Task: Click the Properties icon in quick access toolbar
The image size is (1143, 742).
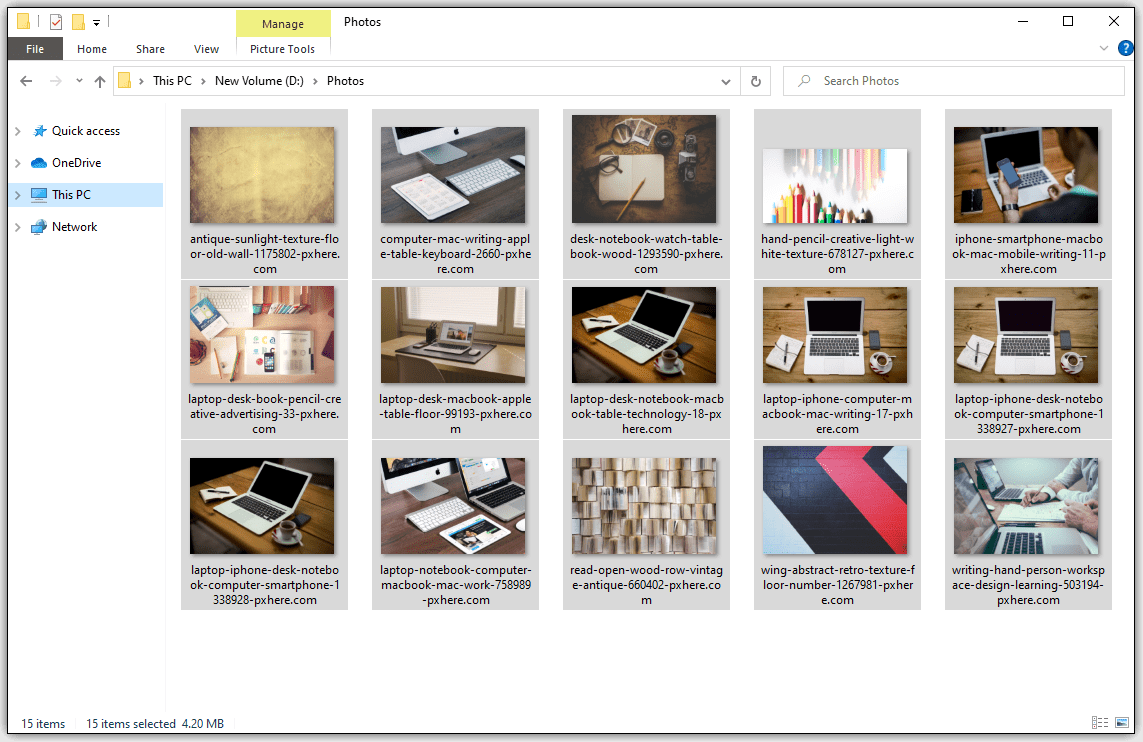Action: coord(56,21)
